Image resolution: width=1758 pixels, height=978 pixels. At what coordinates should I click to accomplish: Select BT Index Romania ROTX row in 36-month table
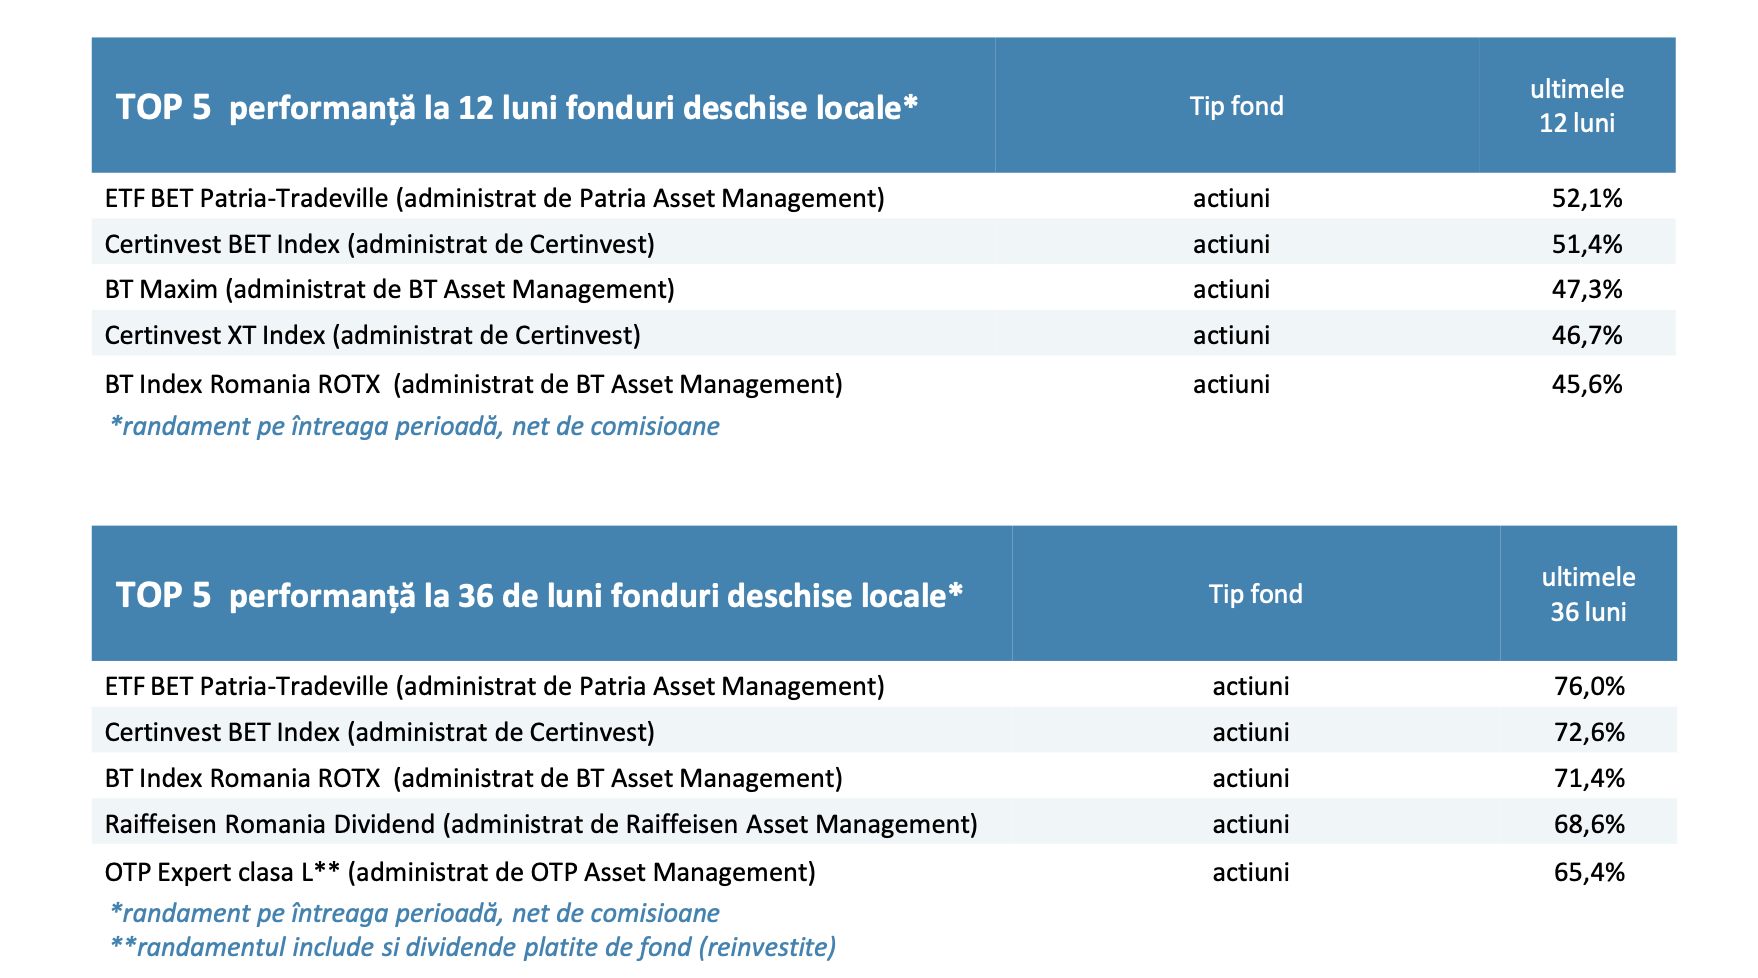(x=884, y=777)
